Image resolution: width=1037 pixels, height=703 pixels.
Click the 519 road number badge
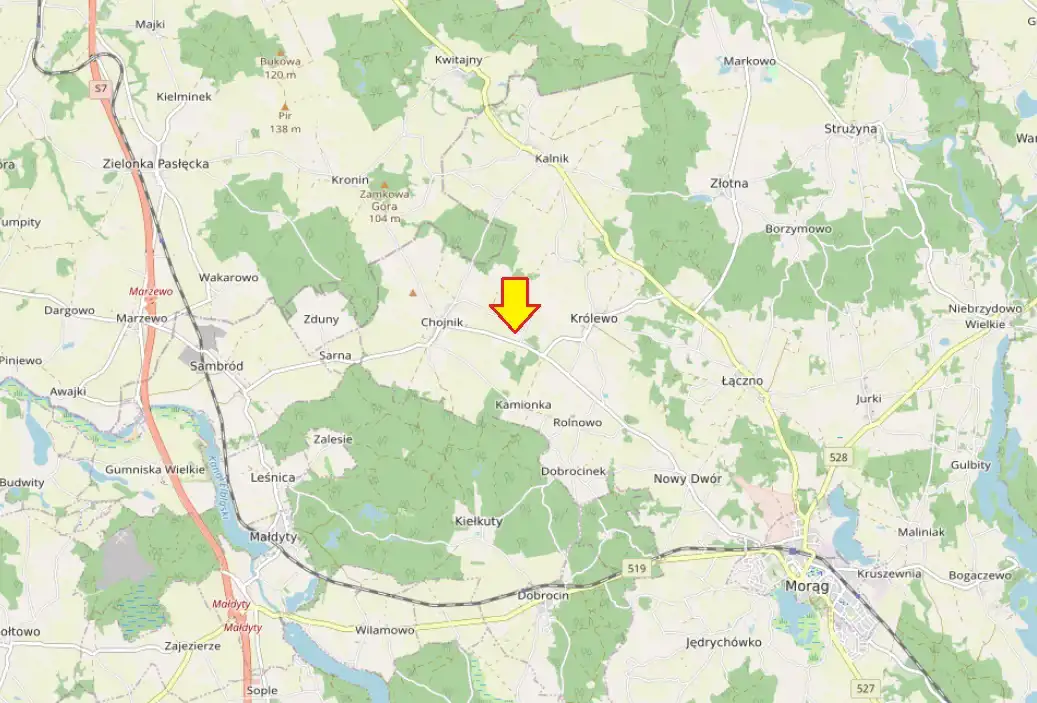[x=636, y=568]
